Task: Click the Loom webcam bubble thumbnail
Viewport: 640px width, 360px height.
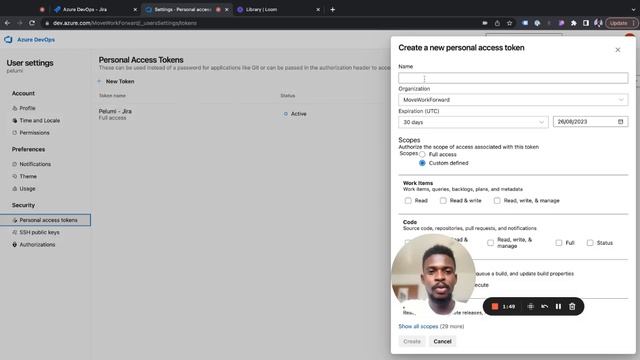Action: click(x=433, y=274)
